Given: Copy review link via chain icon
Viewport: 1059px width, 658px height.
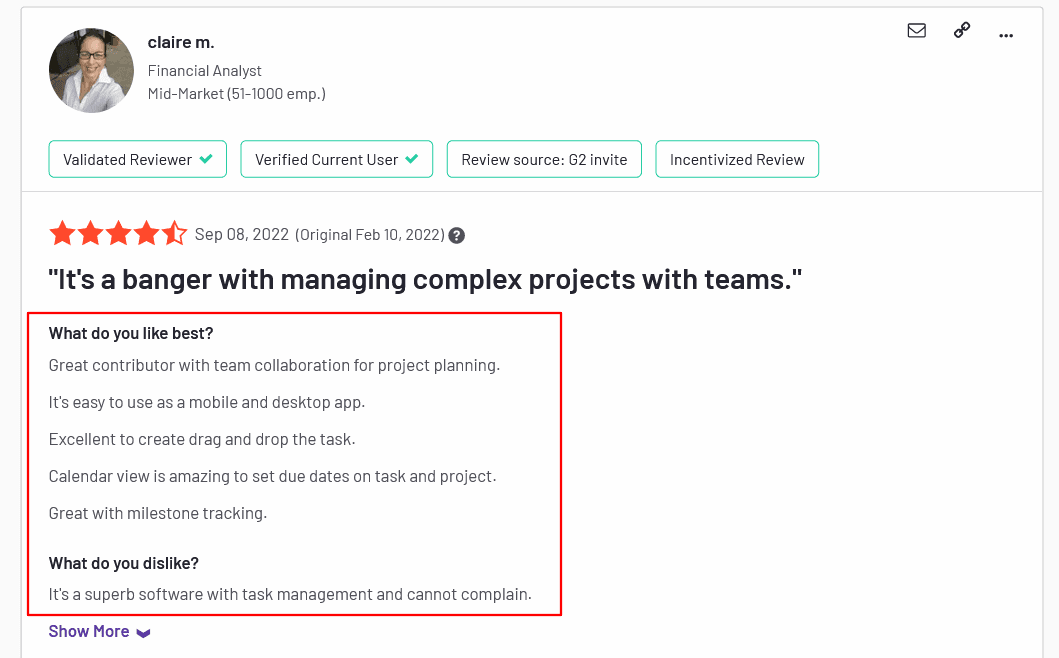Looking at the screenshot, I should 962,31.
